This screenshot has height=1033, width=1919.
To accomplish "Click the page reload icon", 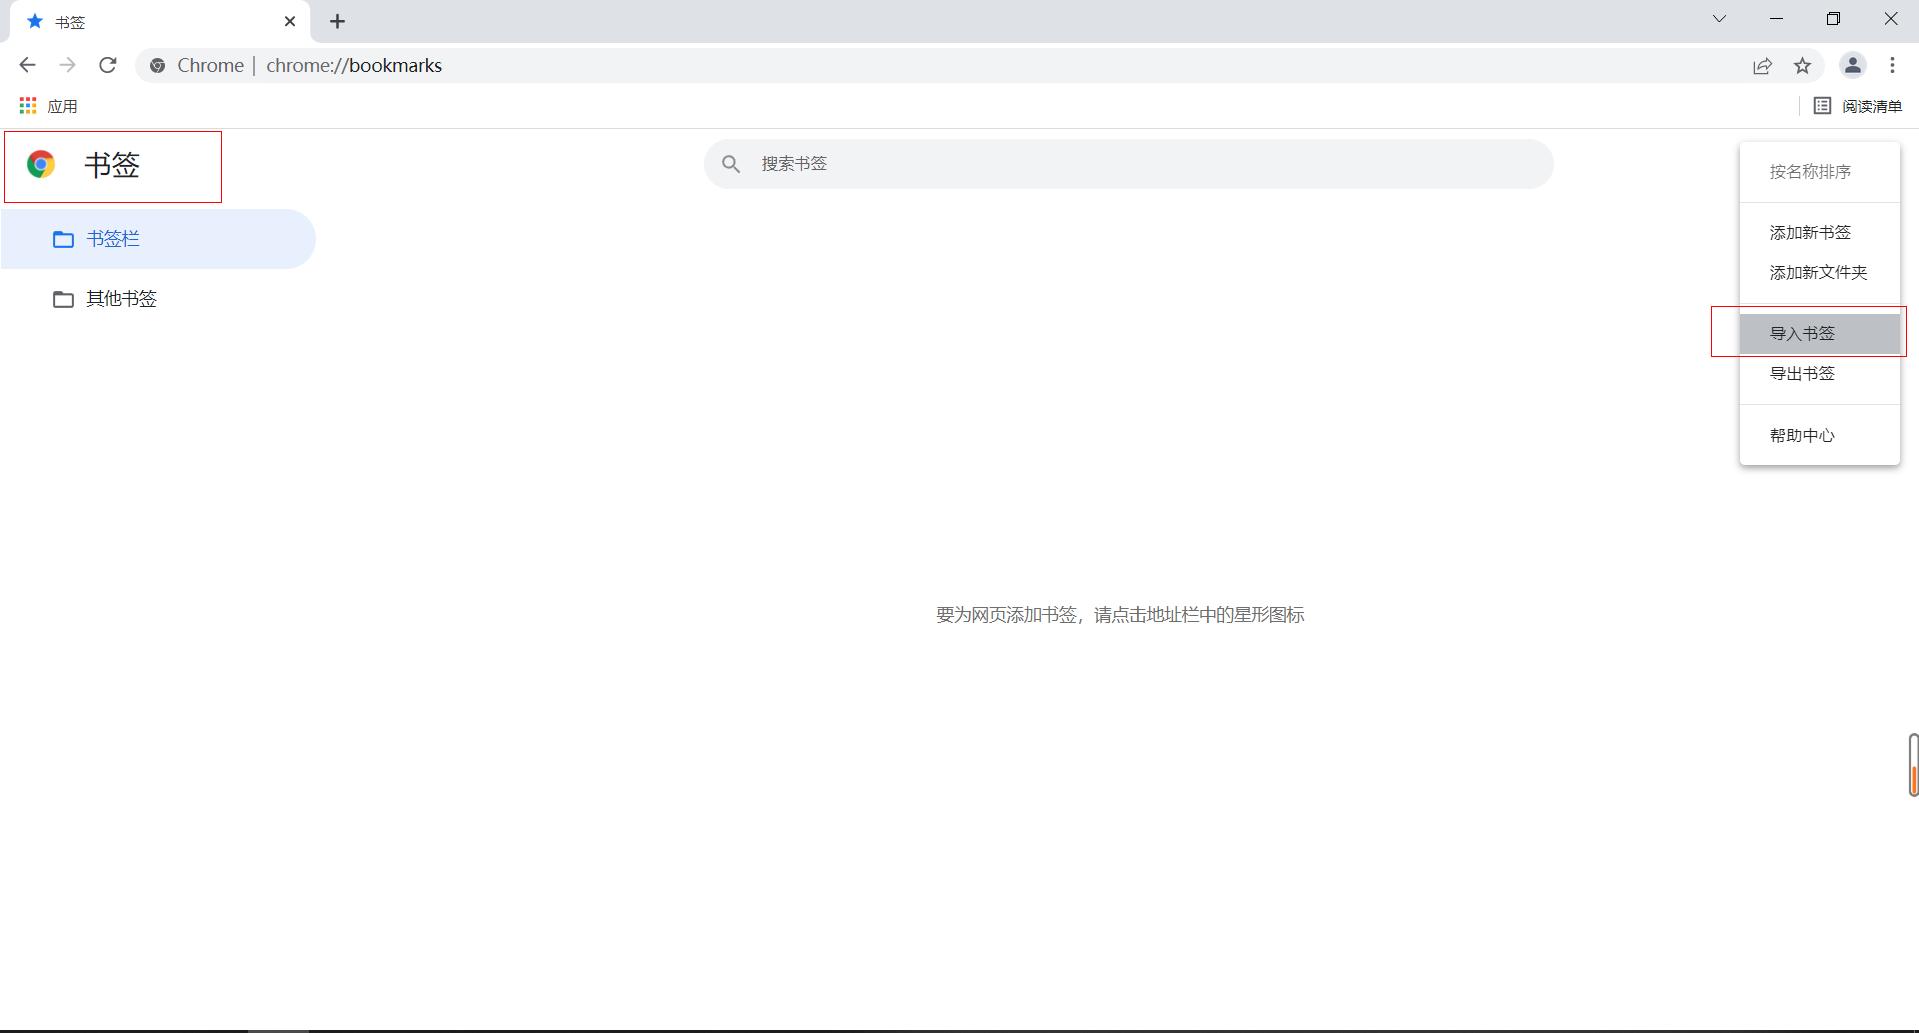I will pyautogui.click(x=108, y=65).
